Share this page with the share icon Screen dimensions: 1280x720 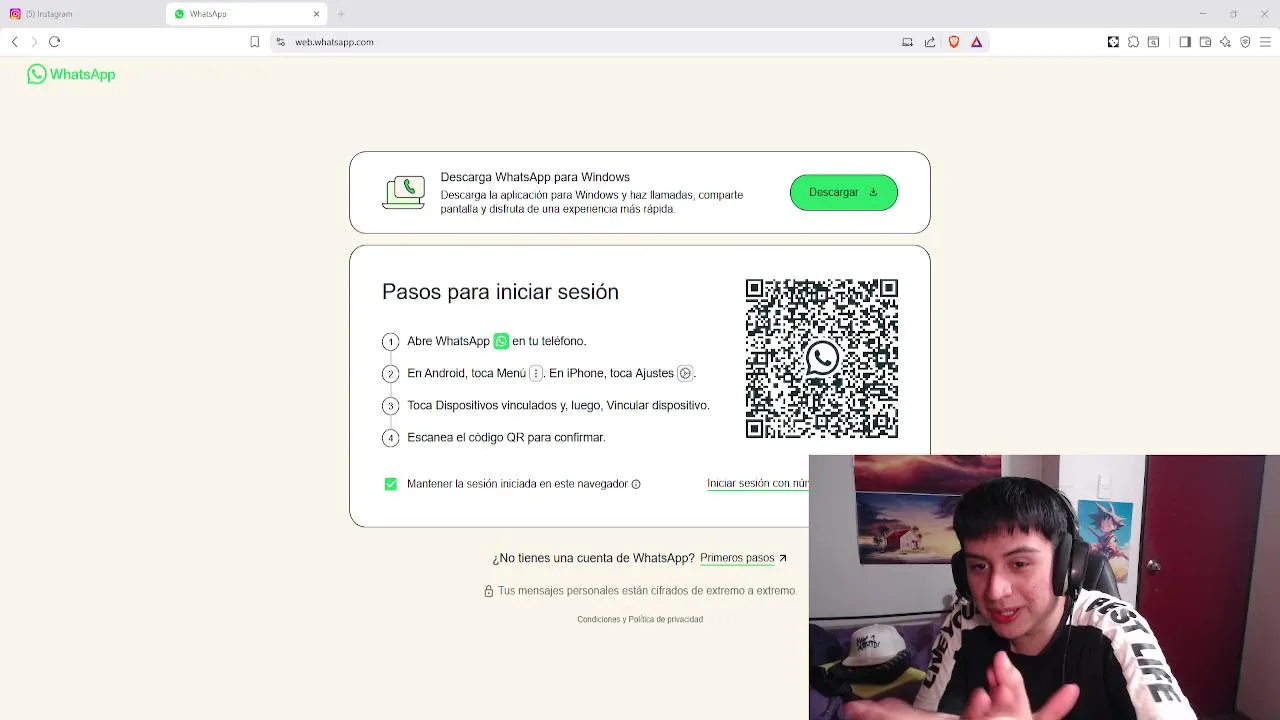click(930, 42)
